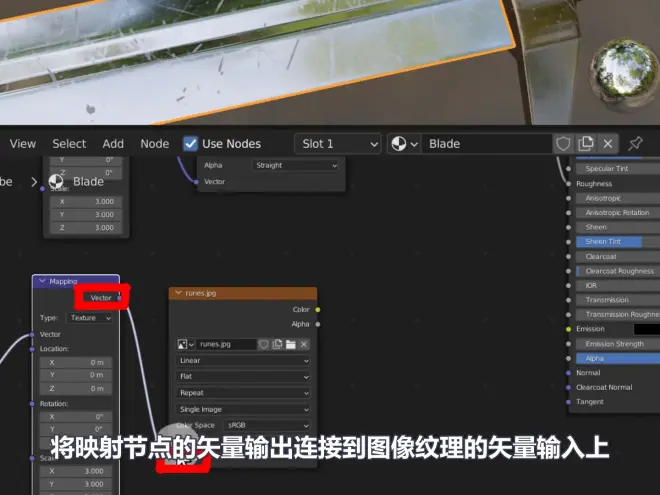
Task: Duplicate the Blade material with copy icon
Action: click(585, 144)
